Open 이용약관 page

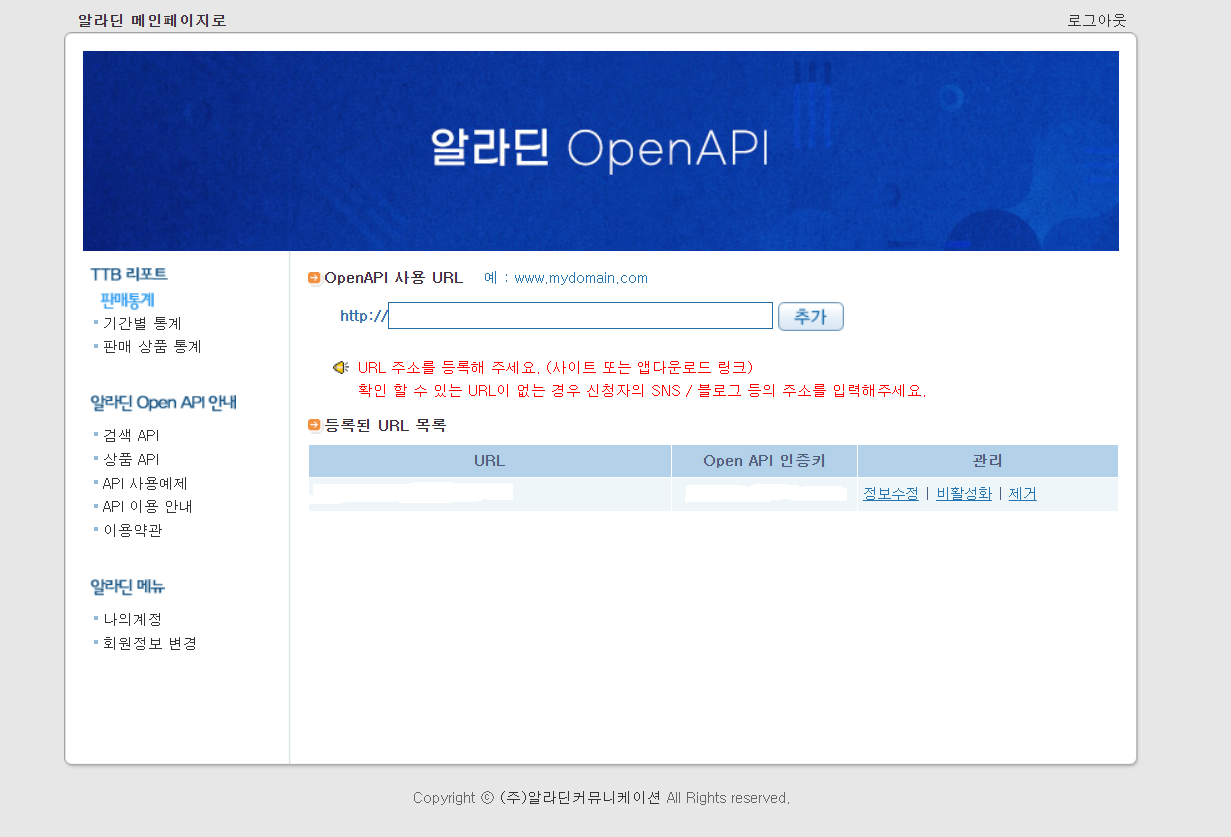pos(132,530)
